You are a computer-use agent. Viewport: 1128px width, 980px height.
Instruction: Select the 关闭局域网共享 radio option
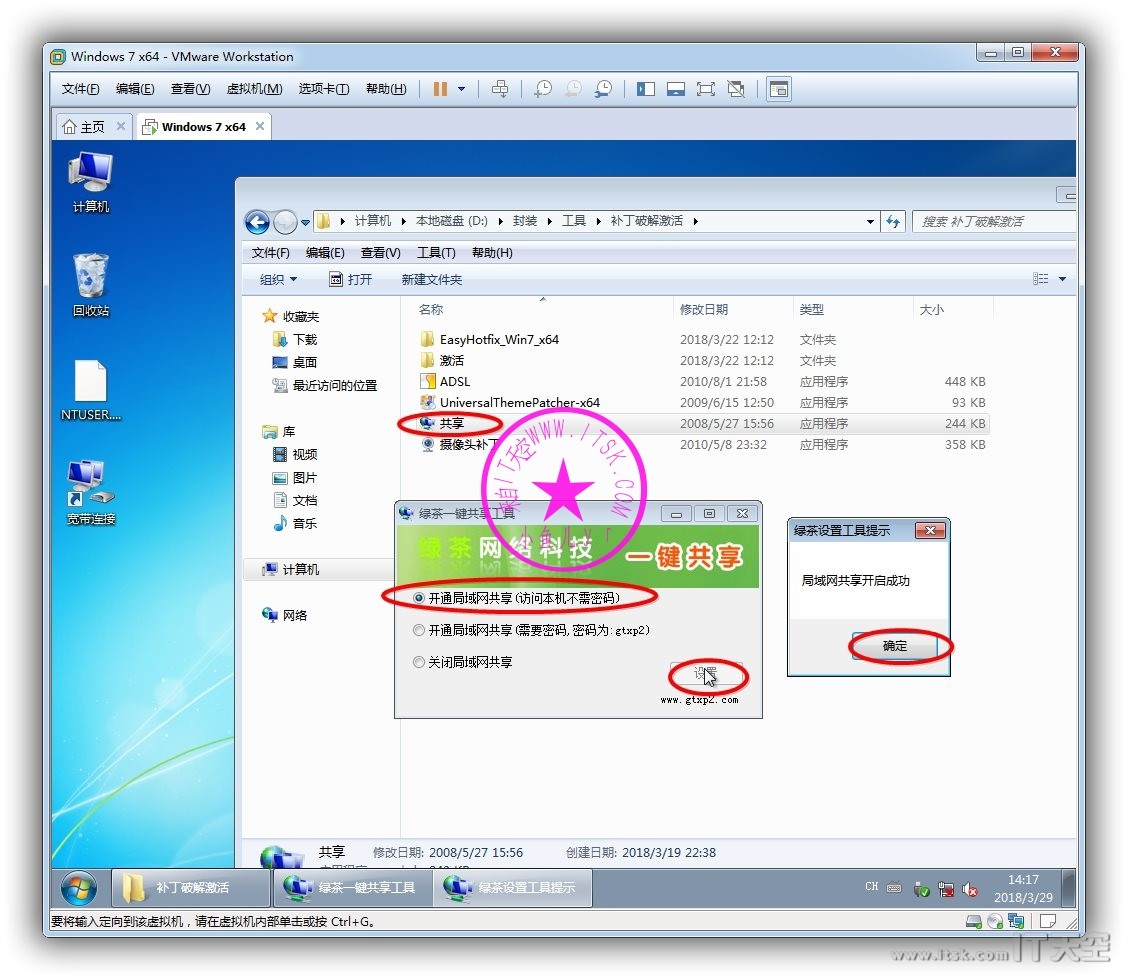tap(419, 662)
